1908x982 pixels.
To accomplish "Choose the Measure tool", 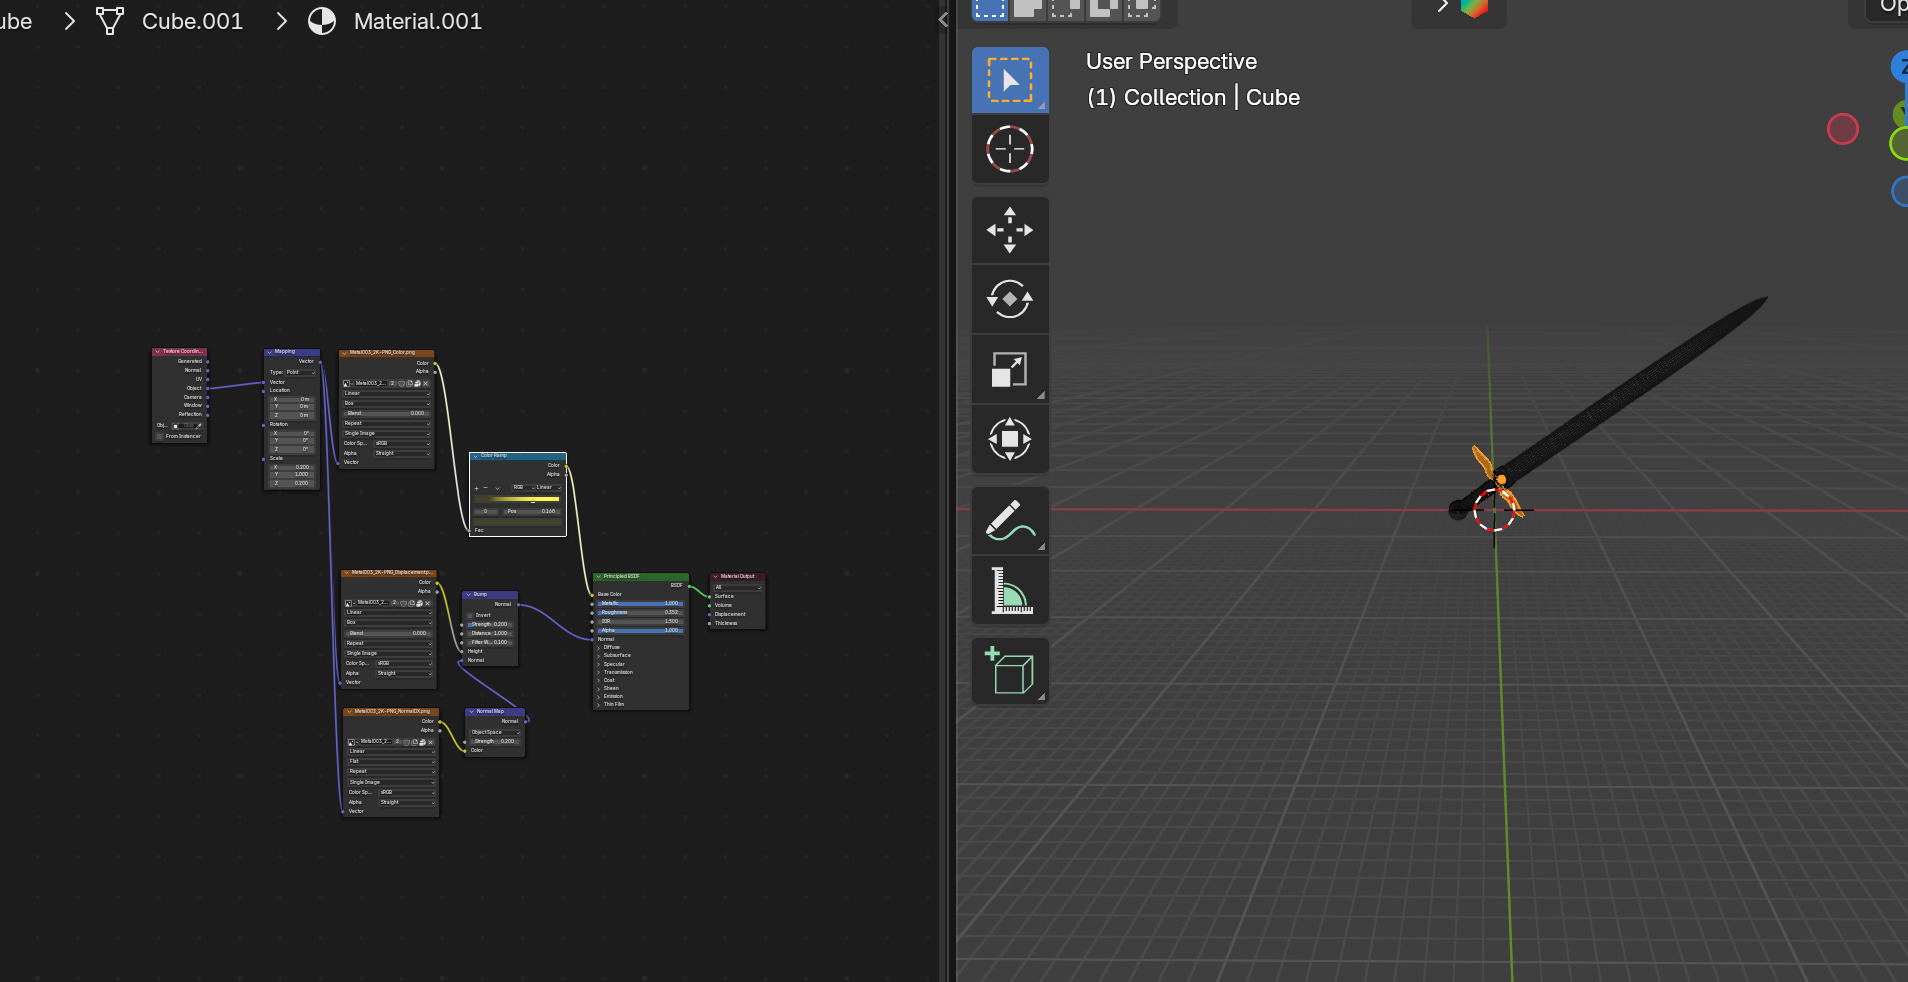I will 1010,590.
